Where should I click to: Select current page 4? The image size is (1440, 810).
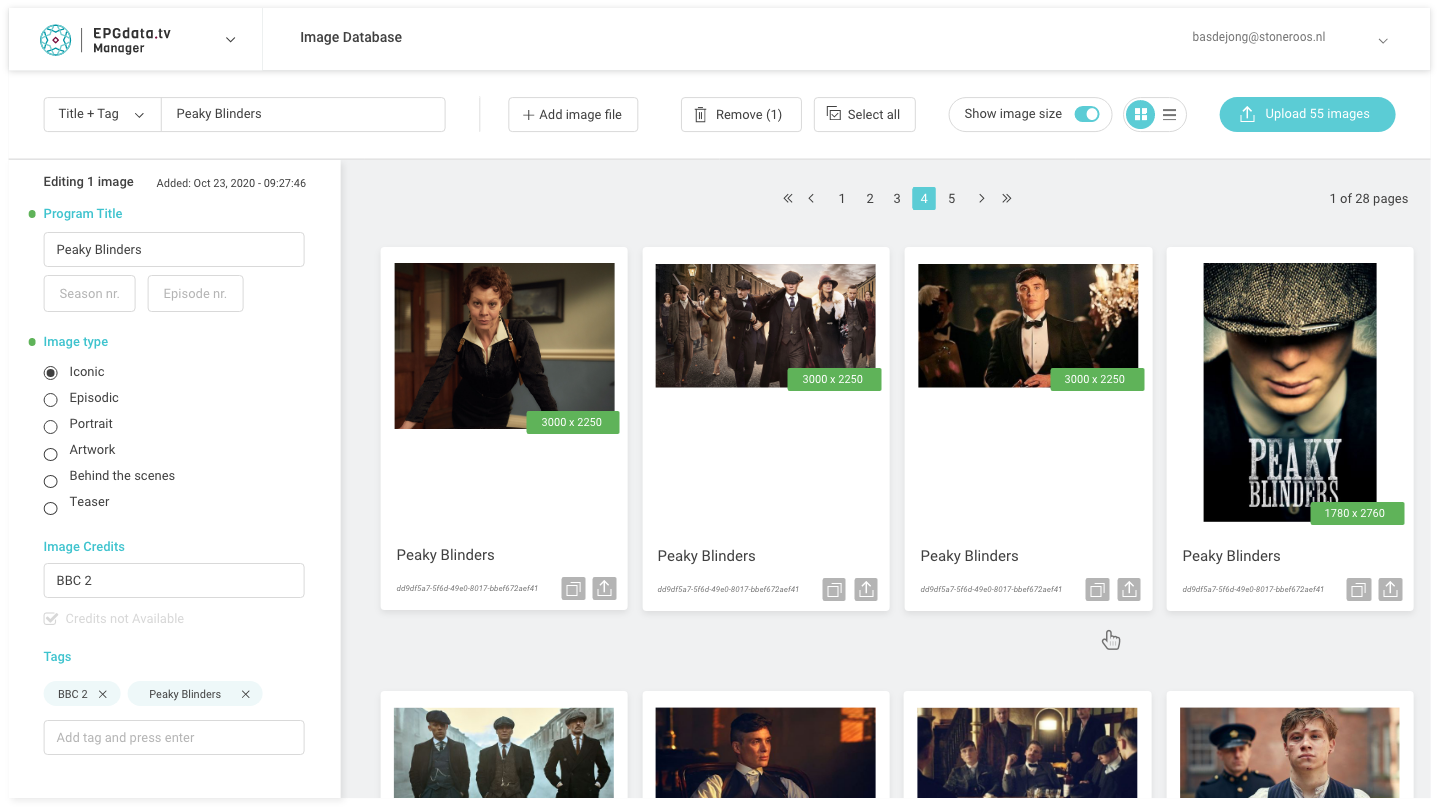(x=924, y=198)
